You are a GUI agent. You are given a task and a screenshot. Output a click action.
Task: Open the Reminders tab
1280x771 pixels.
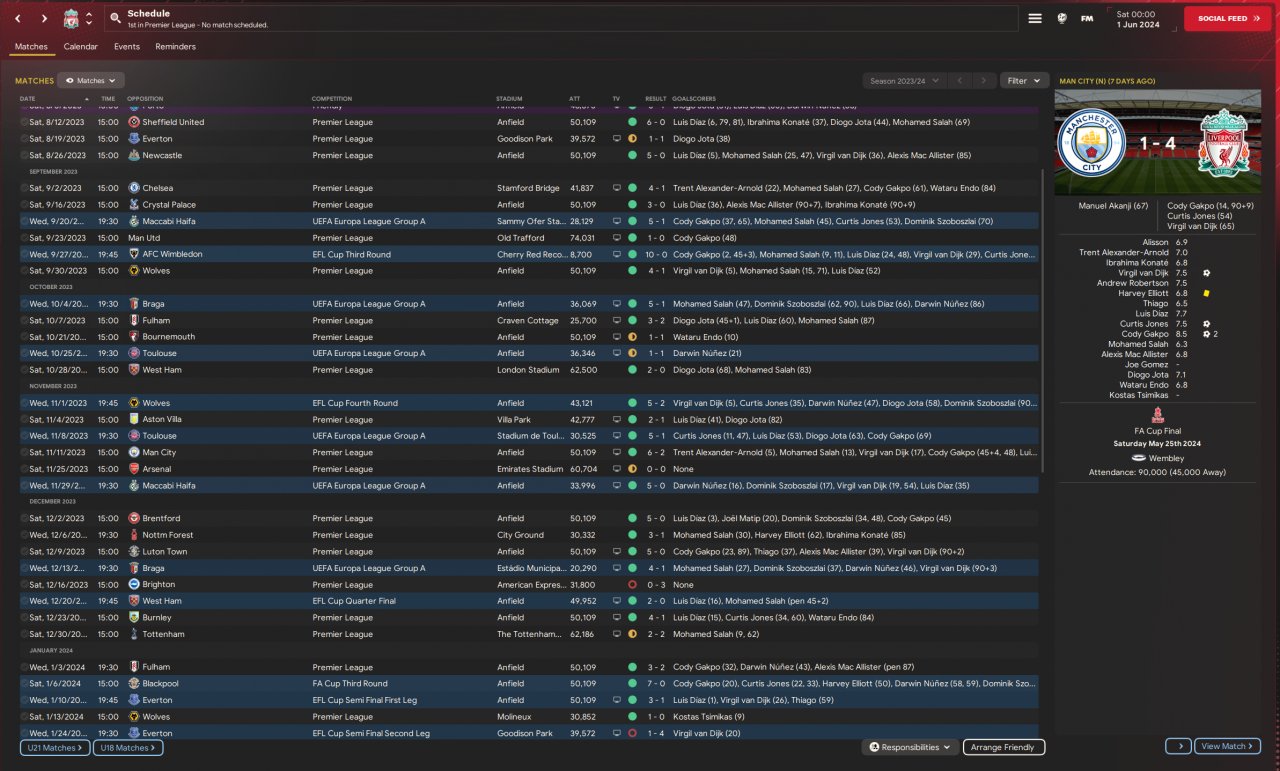tap(175, 47)
